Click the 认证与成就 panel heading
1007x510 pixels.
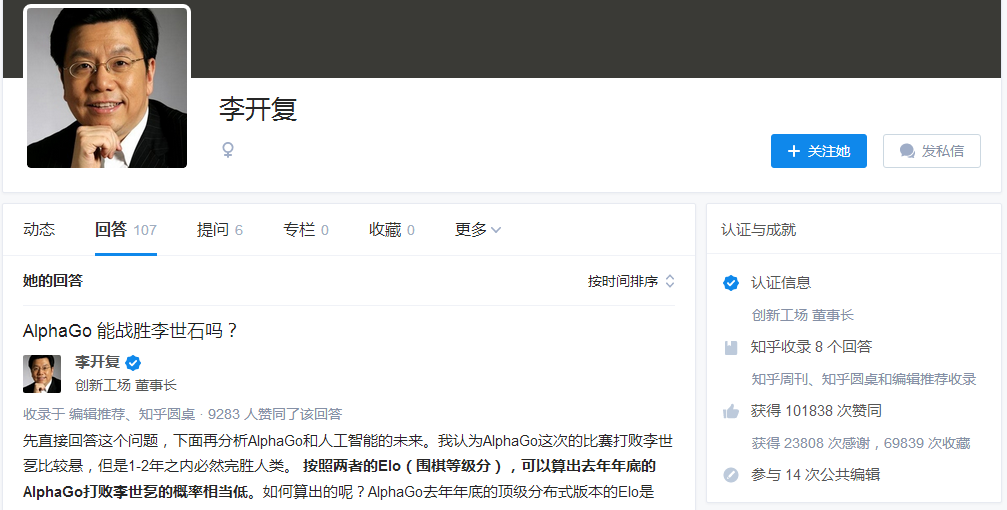(758, 230)
